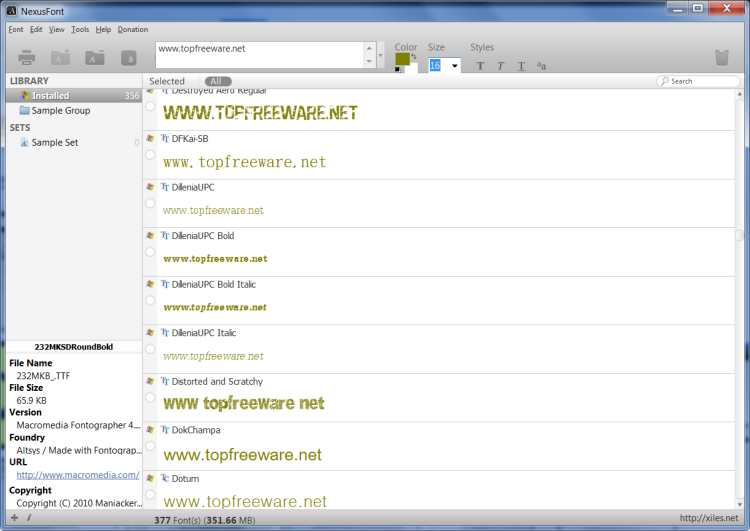Click the TrueType icon next to DFKai-SB

(165, 138)
